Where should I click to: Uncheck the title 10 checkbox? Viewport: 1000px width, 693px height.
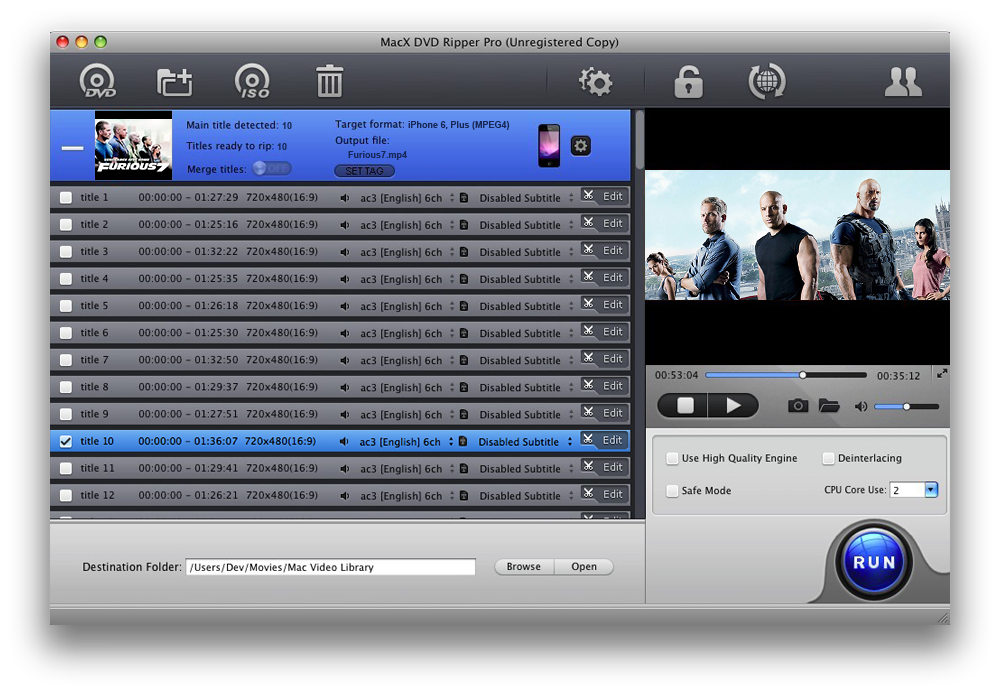click(66, 441)
